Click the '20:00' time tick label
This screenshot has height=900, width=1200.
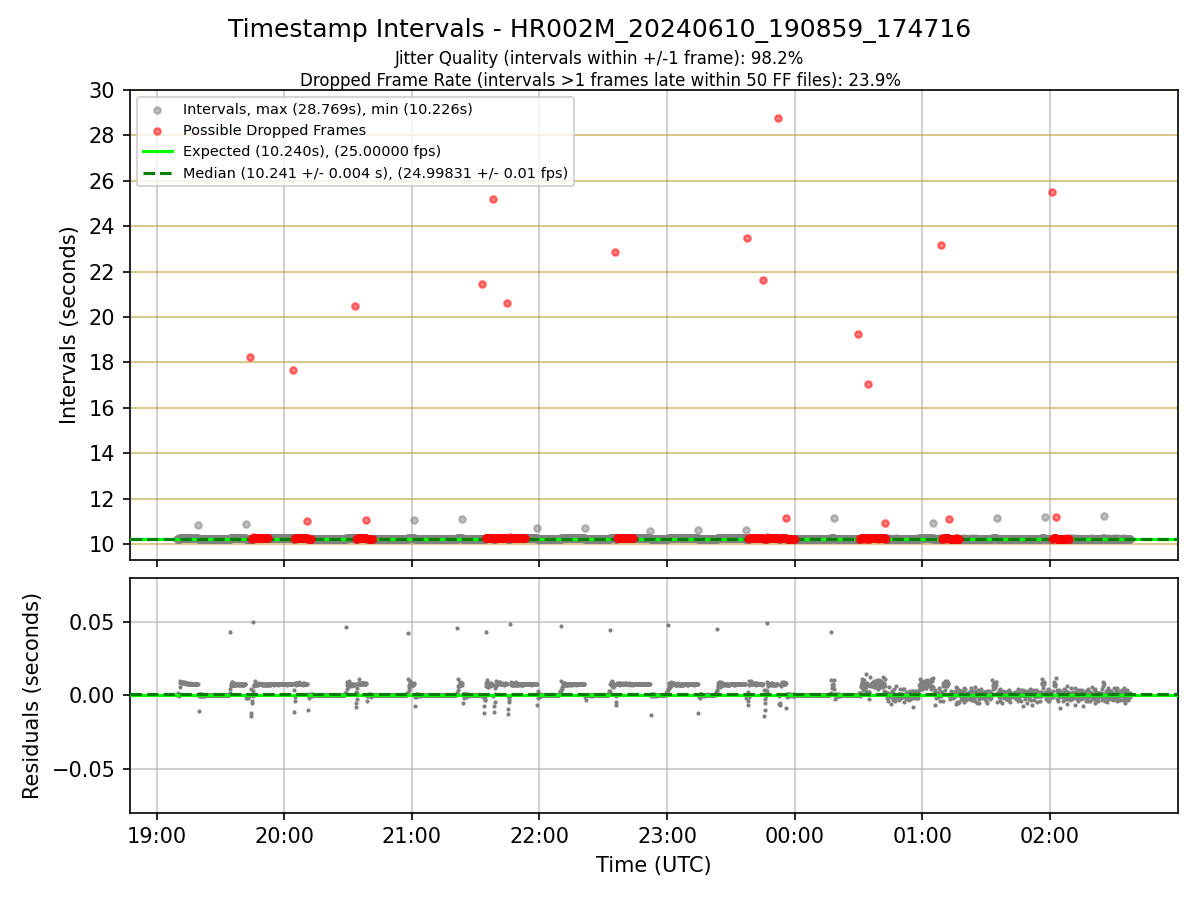point(284,834)
